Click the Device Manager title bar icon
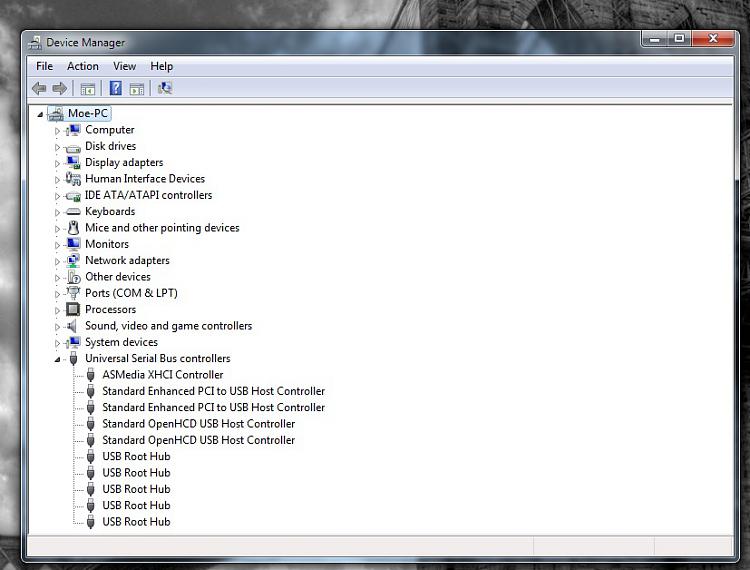The image size is (750, 570). (34, 43)
